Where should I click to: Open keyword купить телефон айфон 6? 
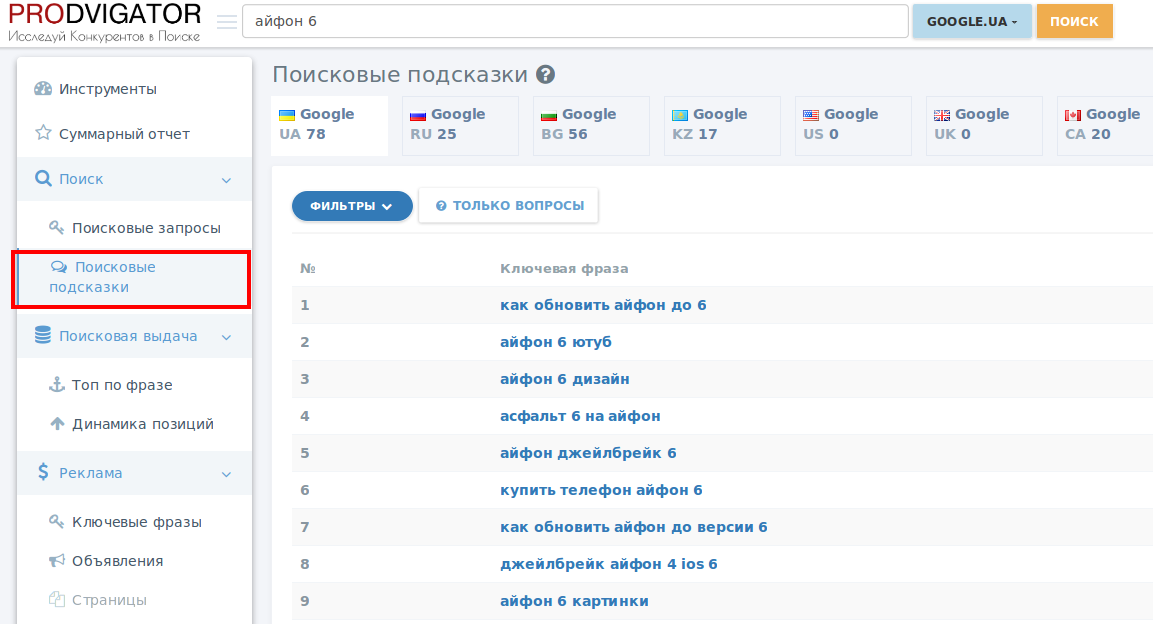pyautogui.click(x=602, y=489)
